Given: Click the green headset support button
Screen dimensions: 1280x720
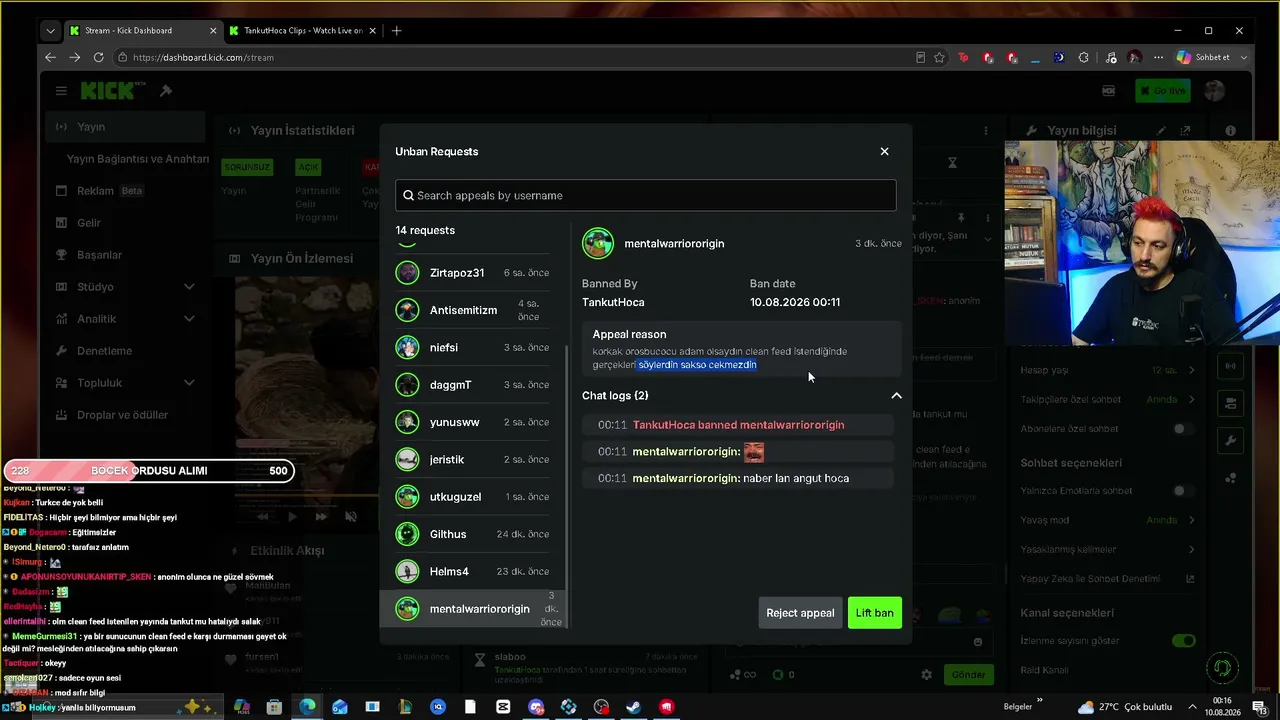Looking at the screenshot, I should [1220, 668].
